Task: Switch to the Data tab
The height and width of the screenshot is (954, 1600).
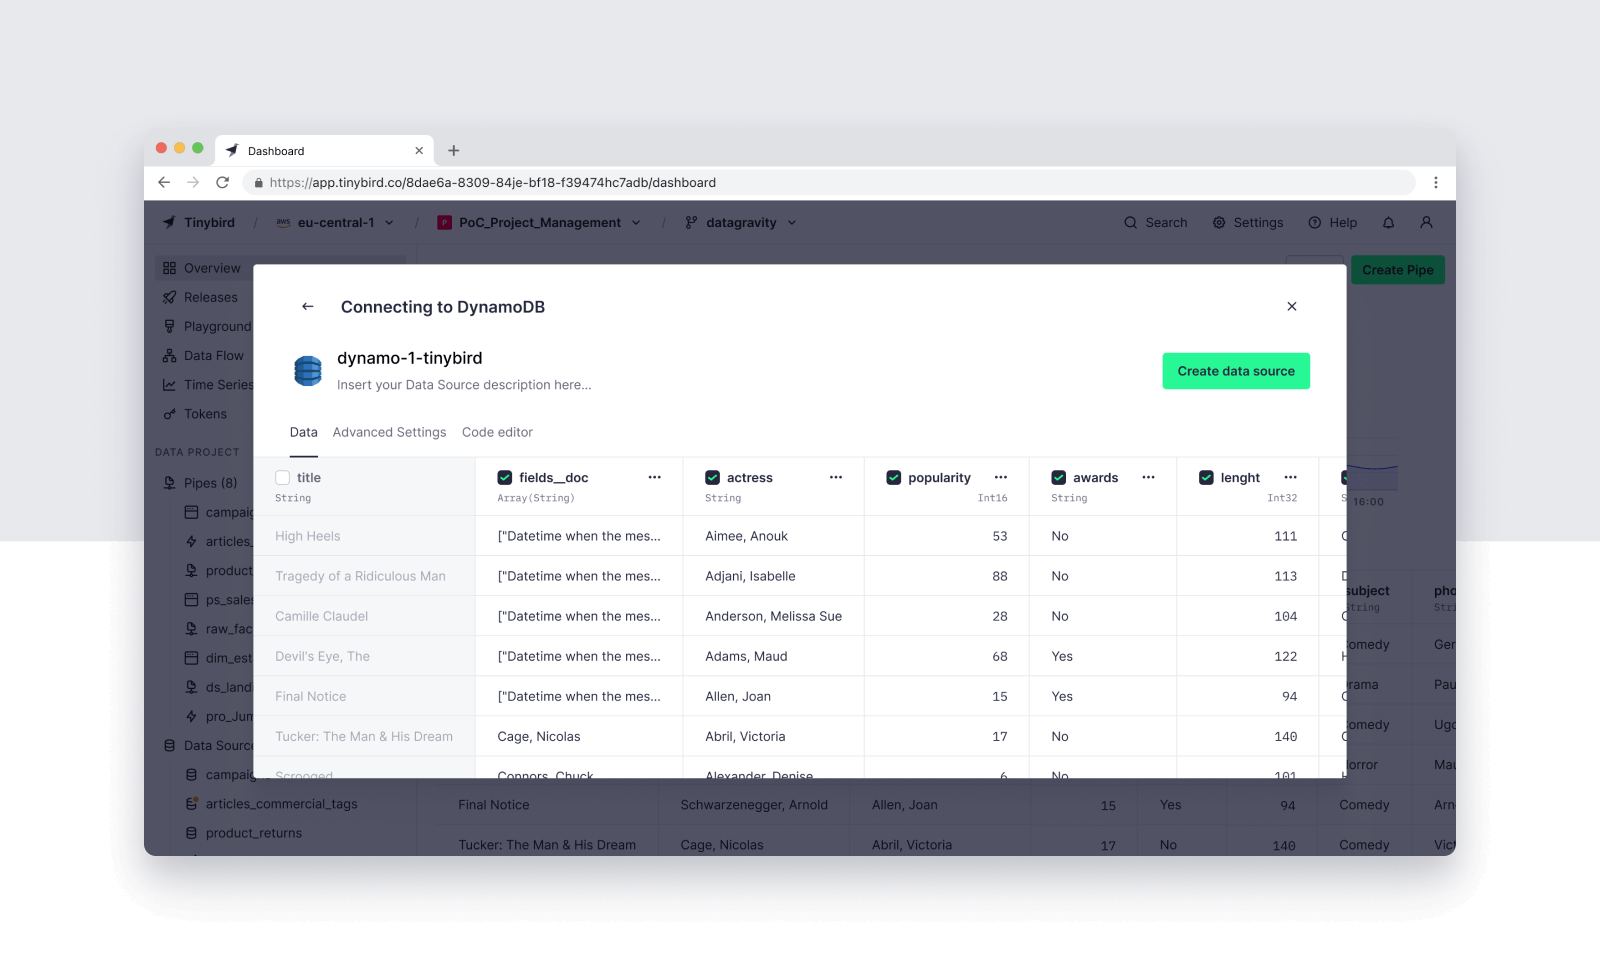Action: pos(304,433)
